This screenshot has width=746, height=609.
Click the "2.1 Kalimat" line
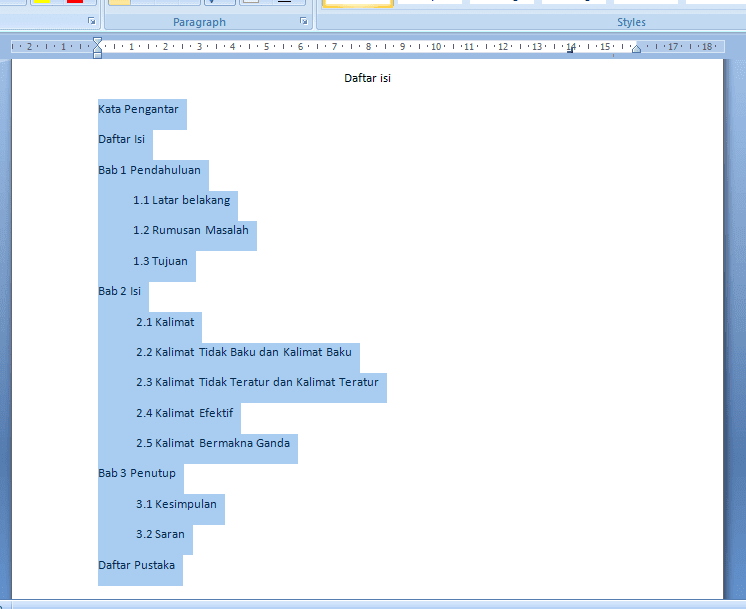[x=165, y=322]
